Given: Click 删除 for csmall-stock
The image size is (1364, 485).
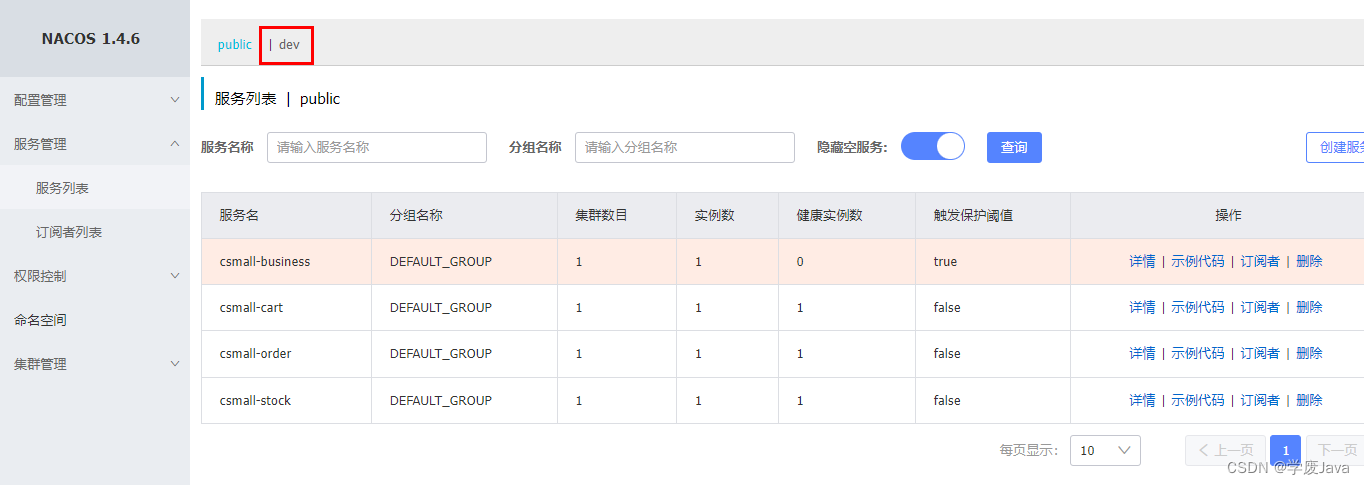Looking at the screenshot, I should coord(1309,400).
